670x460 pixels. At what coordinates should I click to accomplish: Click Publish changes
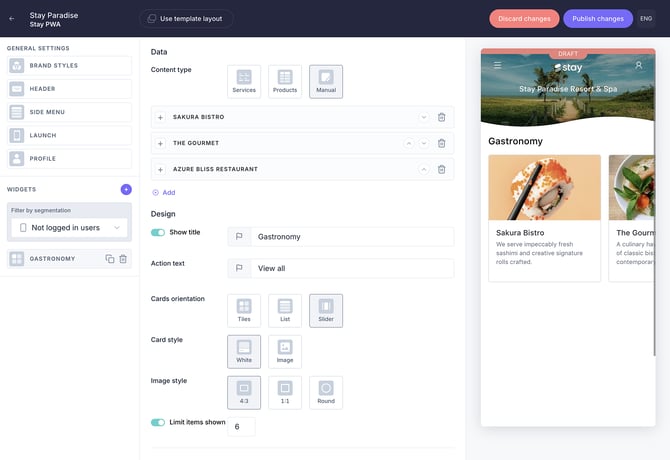598,19
